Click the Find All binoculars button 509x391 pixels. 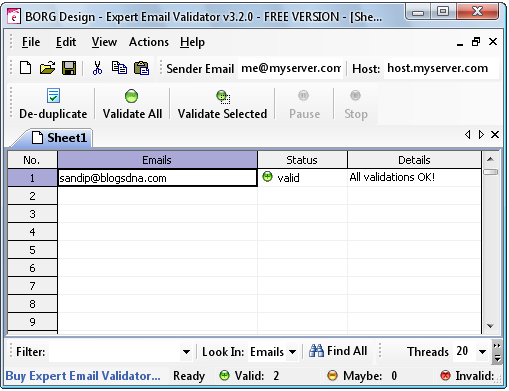(x=338, y=351)
